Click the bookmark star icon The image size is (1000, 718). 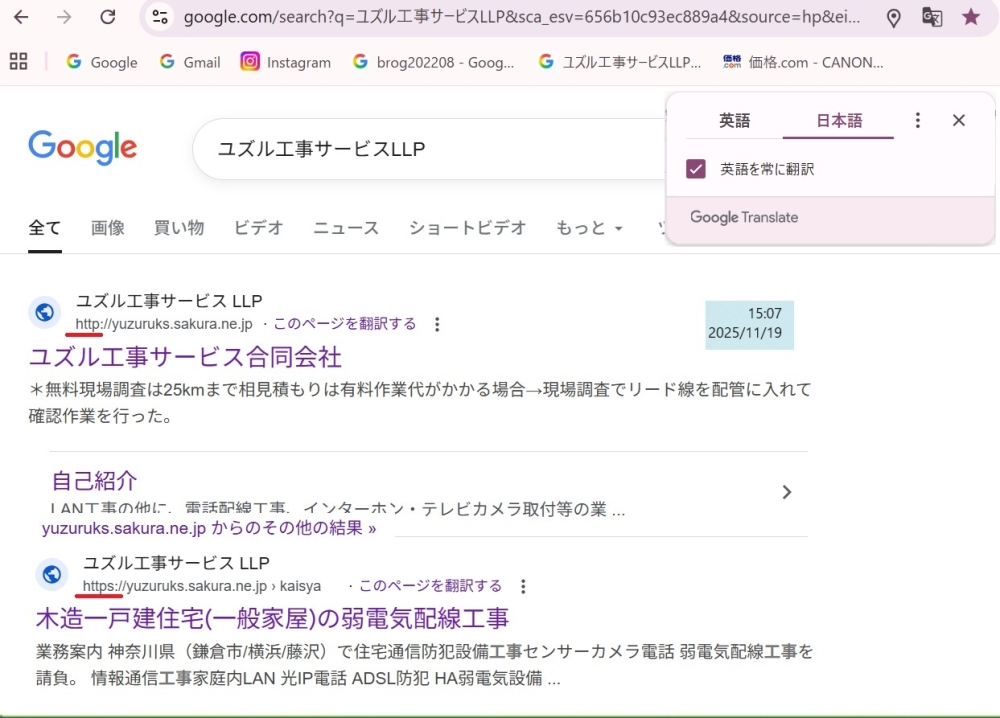point(970,17)
